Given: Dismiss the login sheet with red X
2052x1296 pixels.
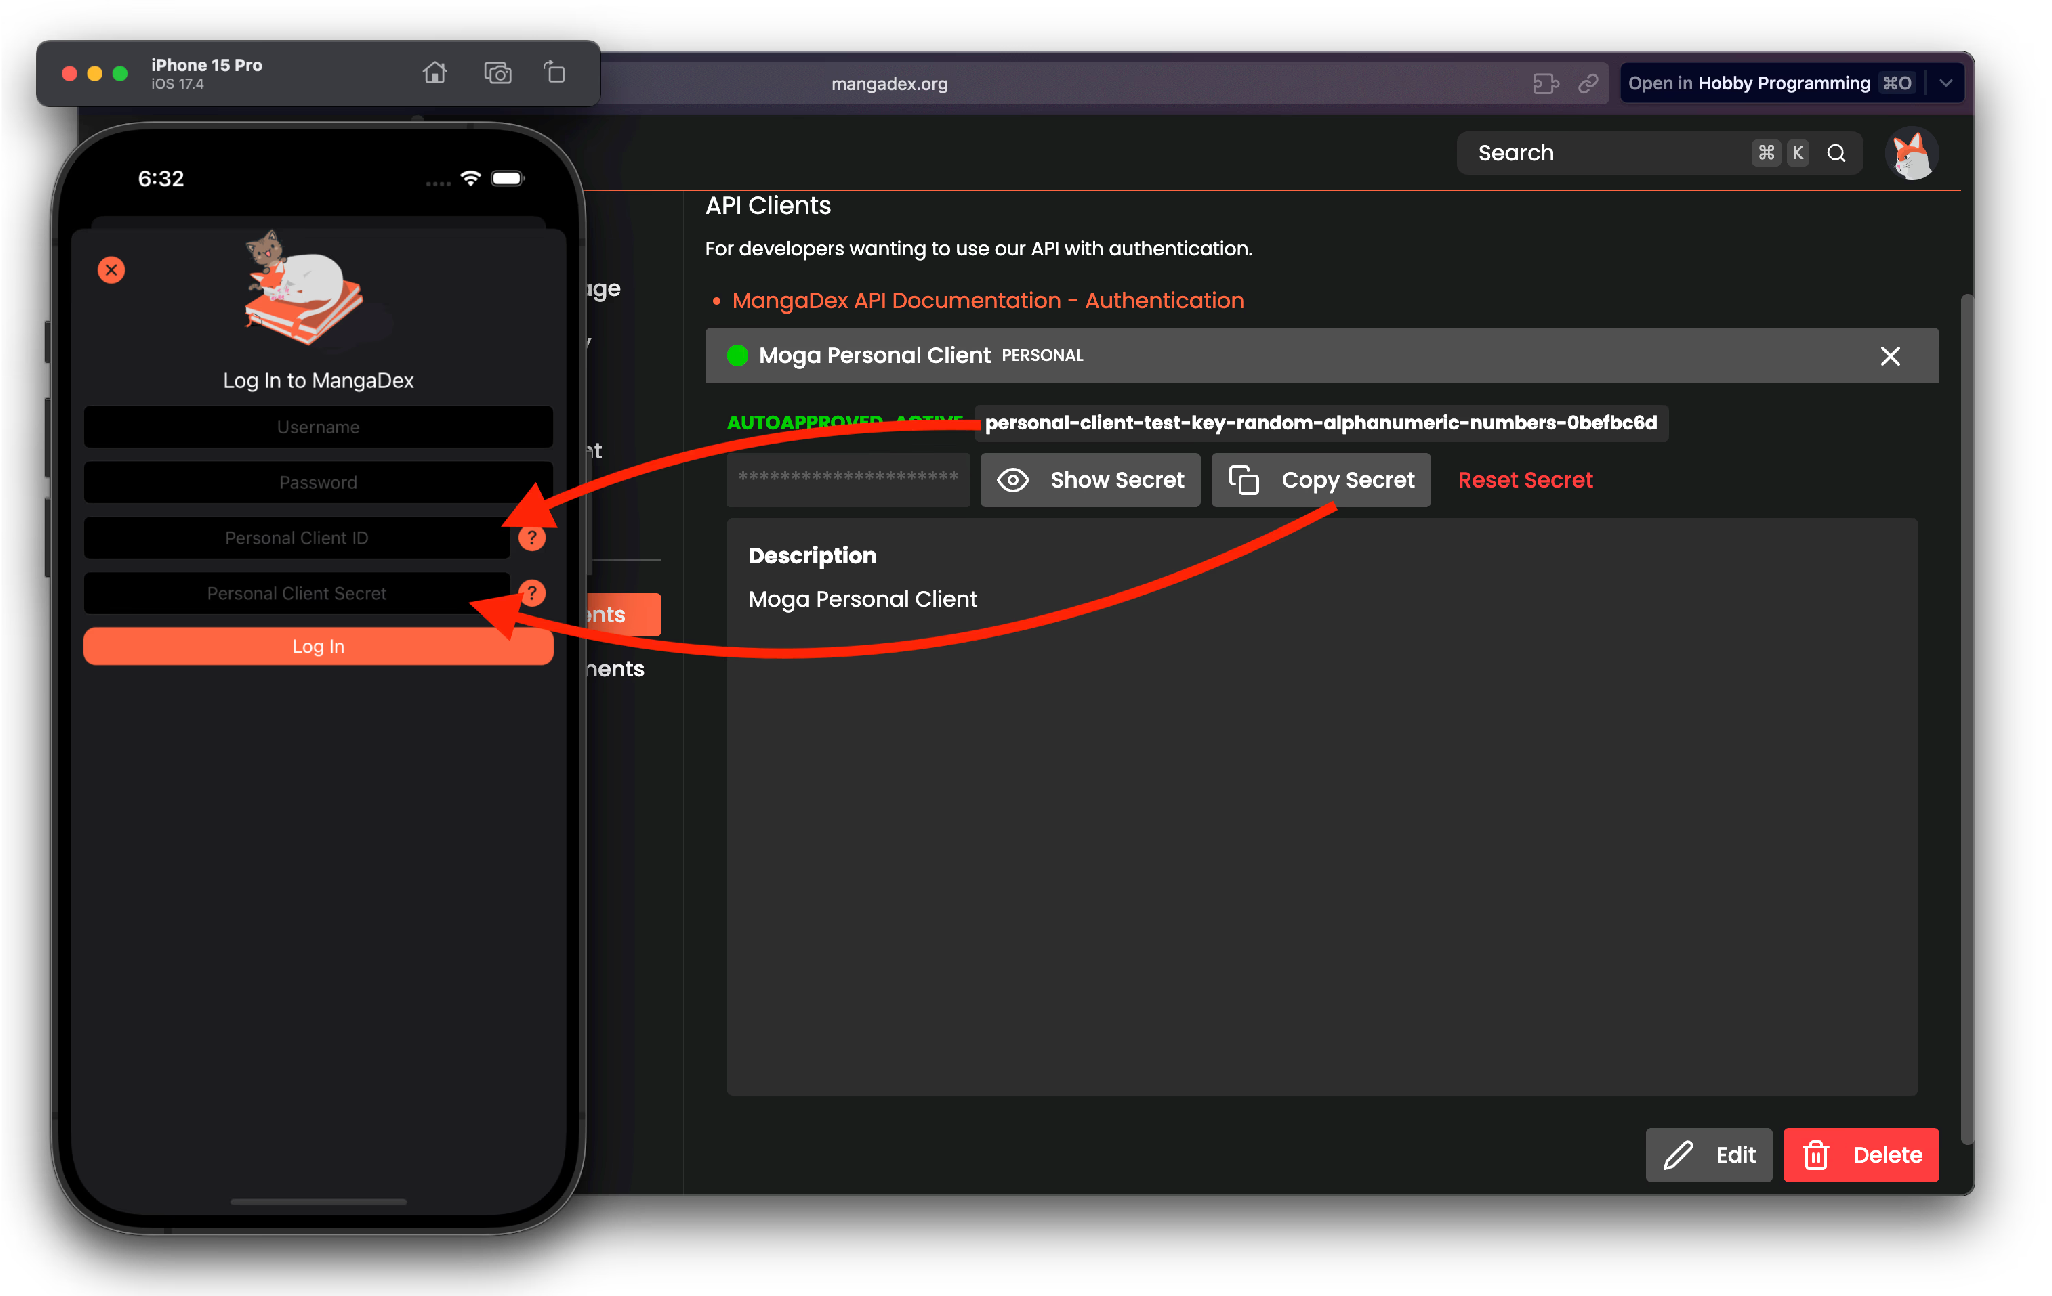Looking at the screenshot, I should tap(112, 270).
